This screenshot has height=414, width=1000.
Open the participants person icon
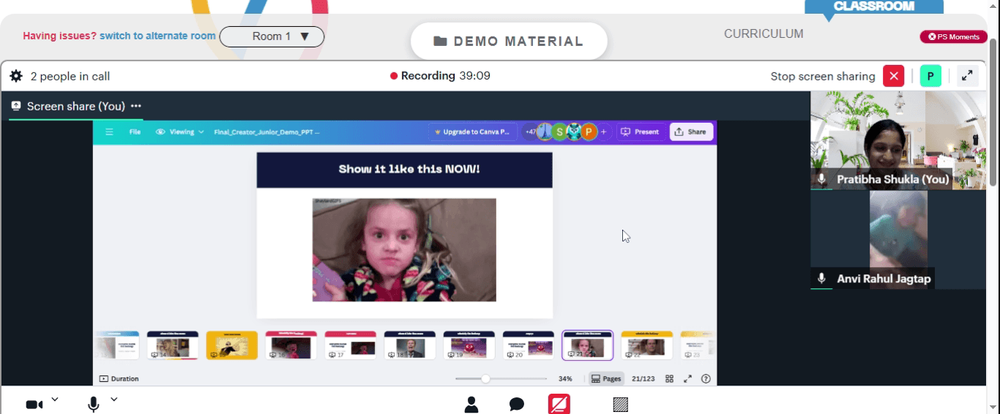click(471, 404)
